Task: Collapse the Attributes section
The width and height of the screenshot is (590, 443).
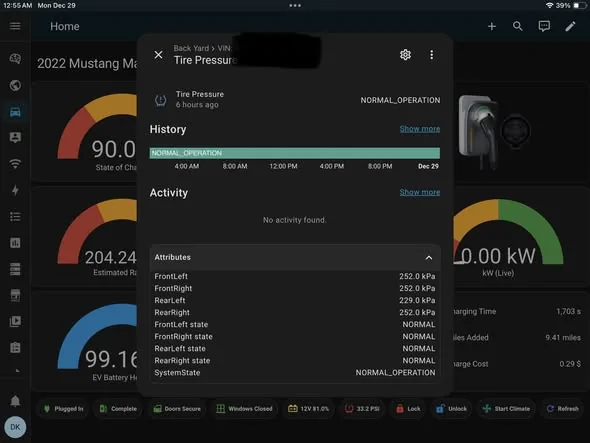Action: pos(429,258)
